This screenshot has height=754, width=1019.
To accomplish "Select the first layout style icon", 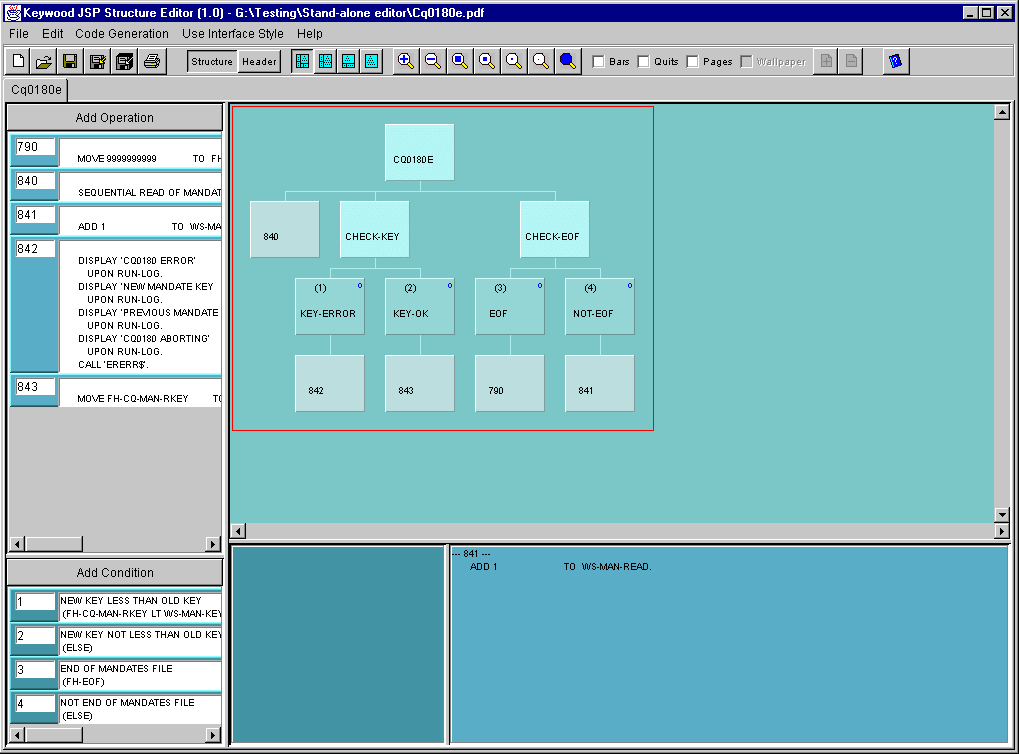I will coord(302,62).
